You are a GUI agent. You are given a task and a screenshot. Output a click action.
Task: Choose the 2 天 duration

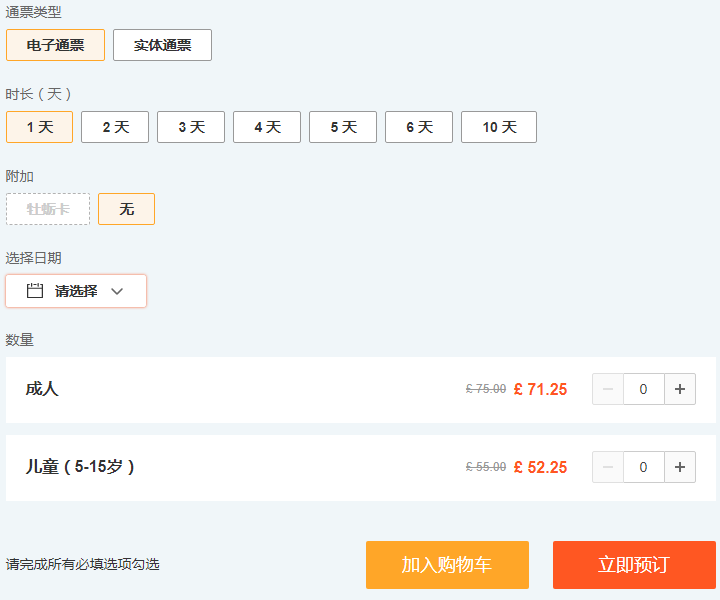pyautogui.click(x=115, y=127)
